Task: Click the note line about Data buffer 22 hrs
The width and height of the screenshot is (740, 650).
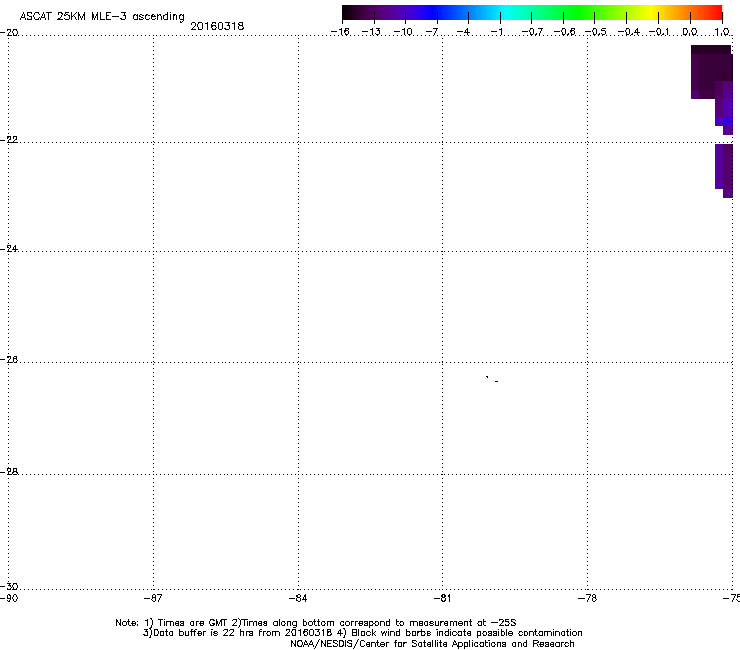Action: (x=362, y=633)
